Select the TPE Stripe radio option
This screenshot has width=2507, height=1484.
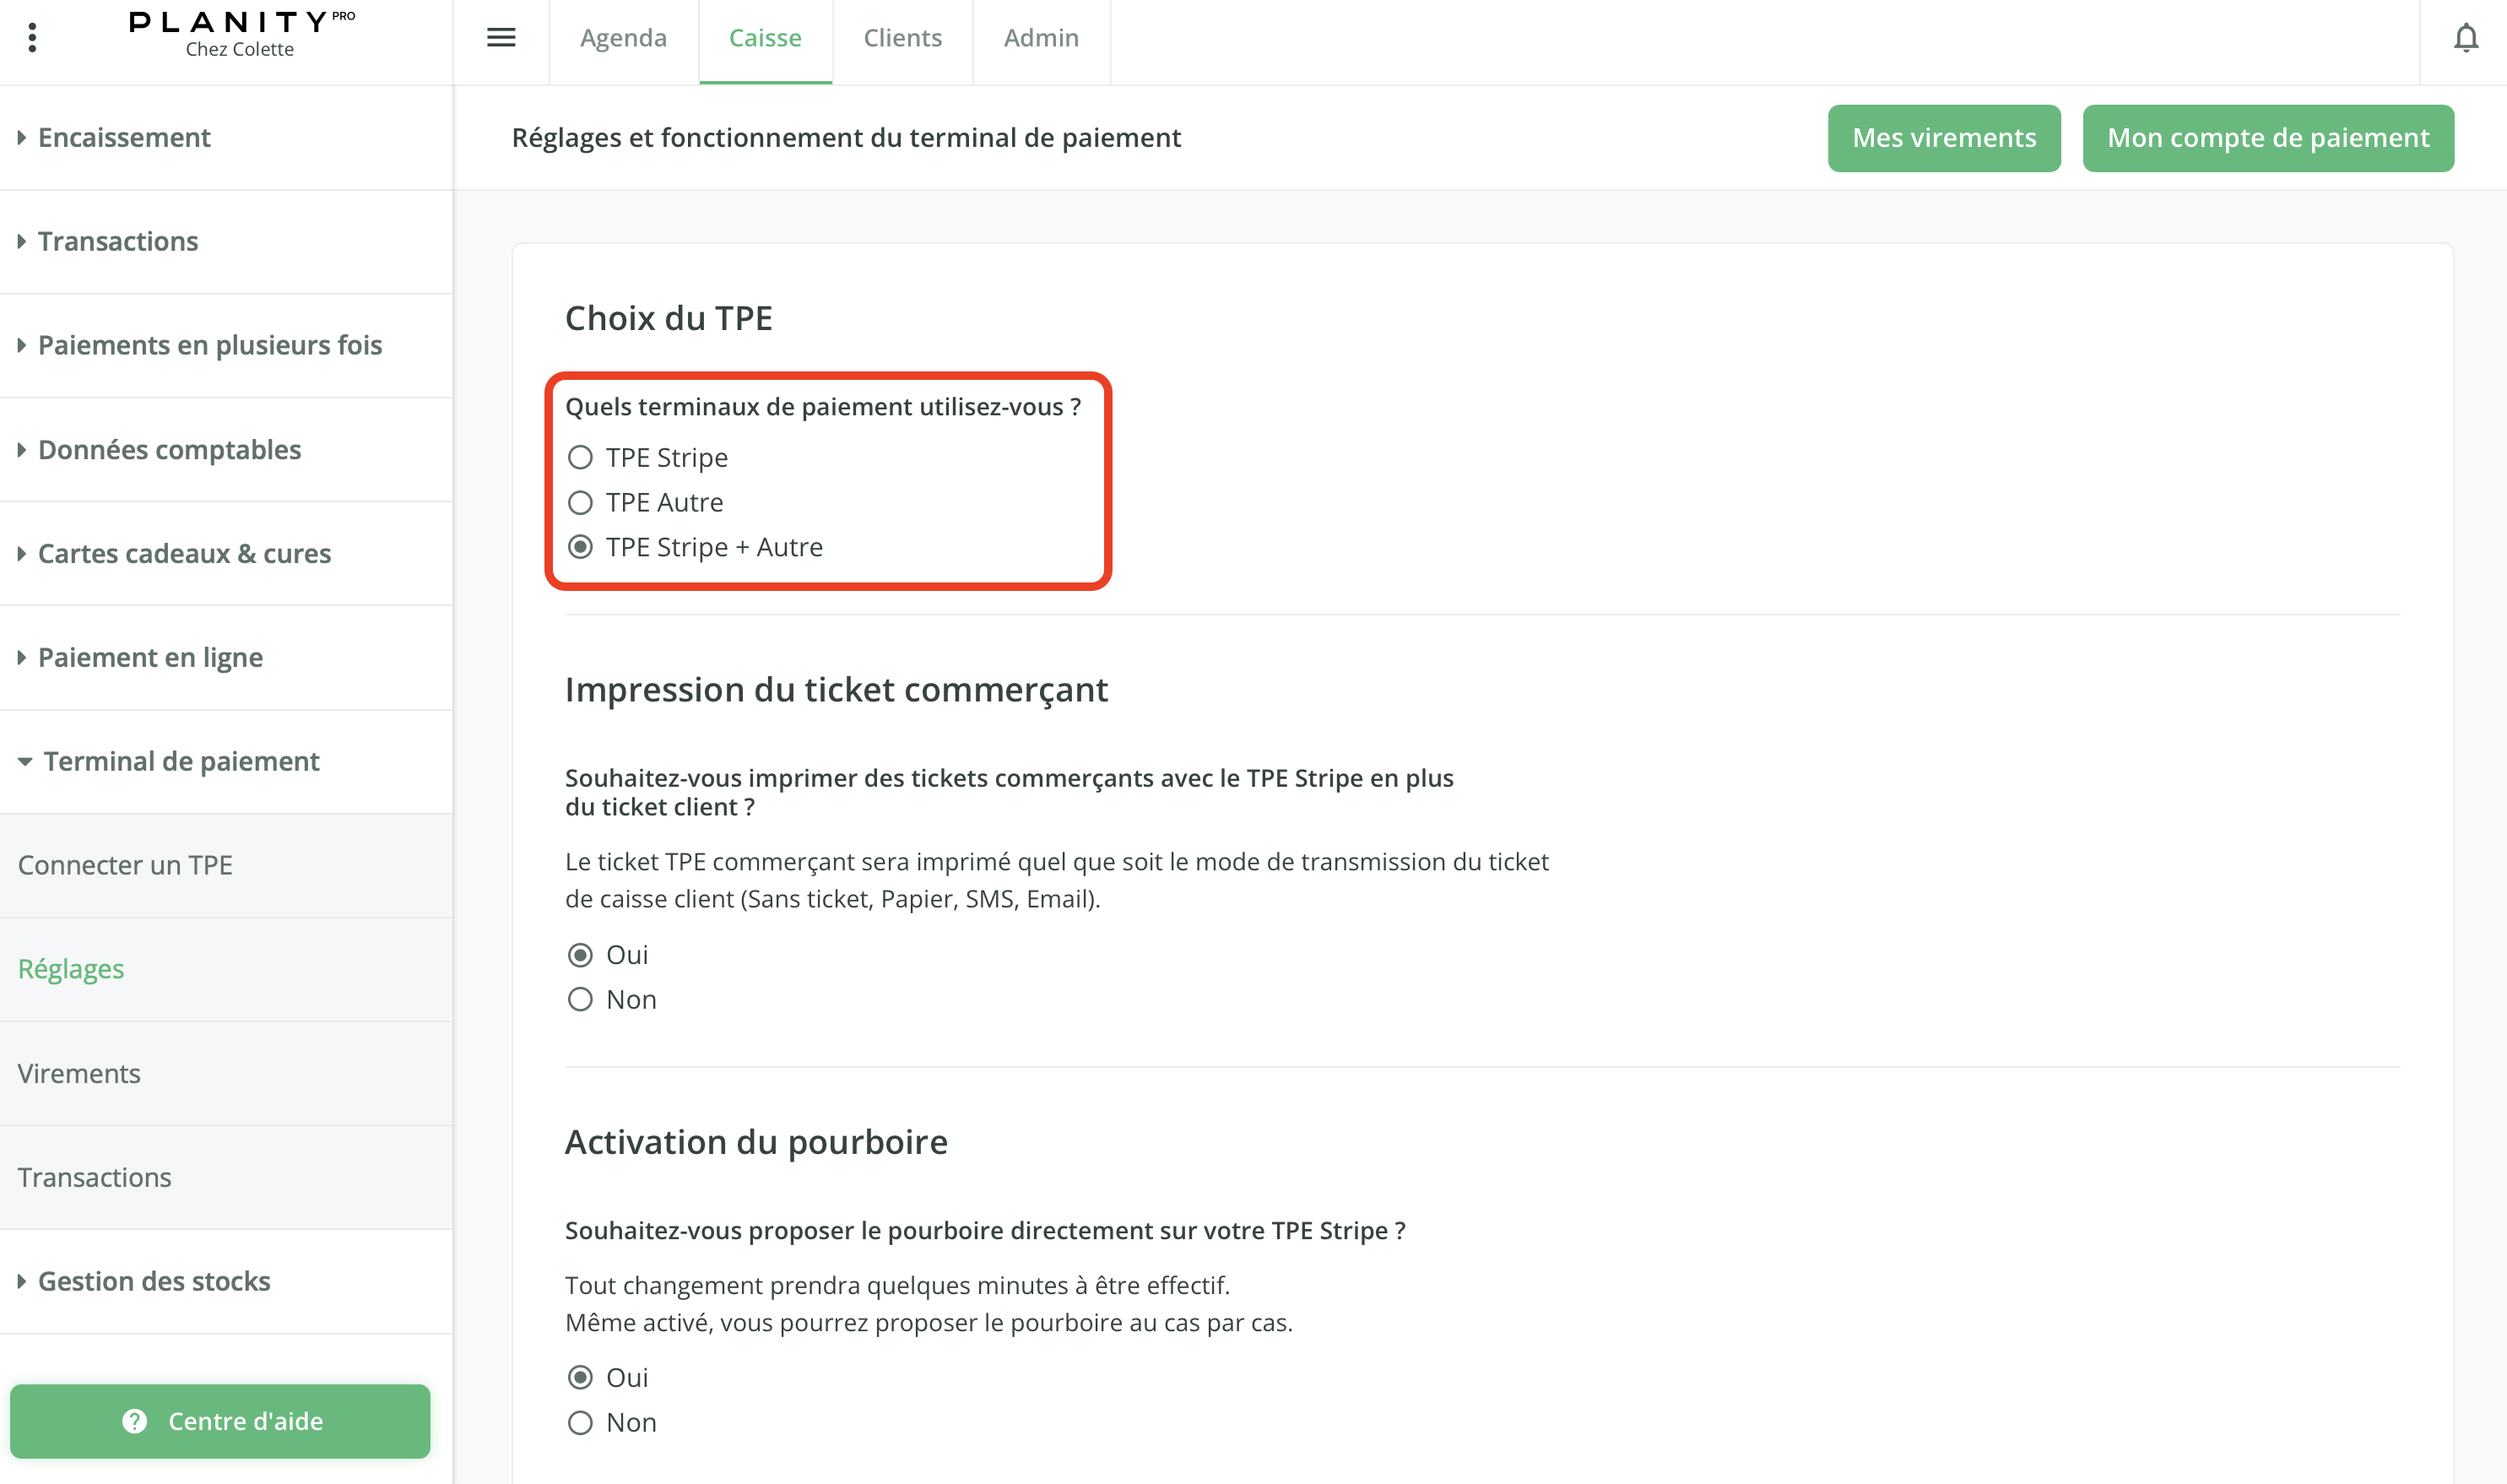point(580,458)
